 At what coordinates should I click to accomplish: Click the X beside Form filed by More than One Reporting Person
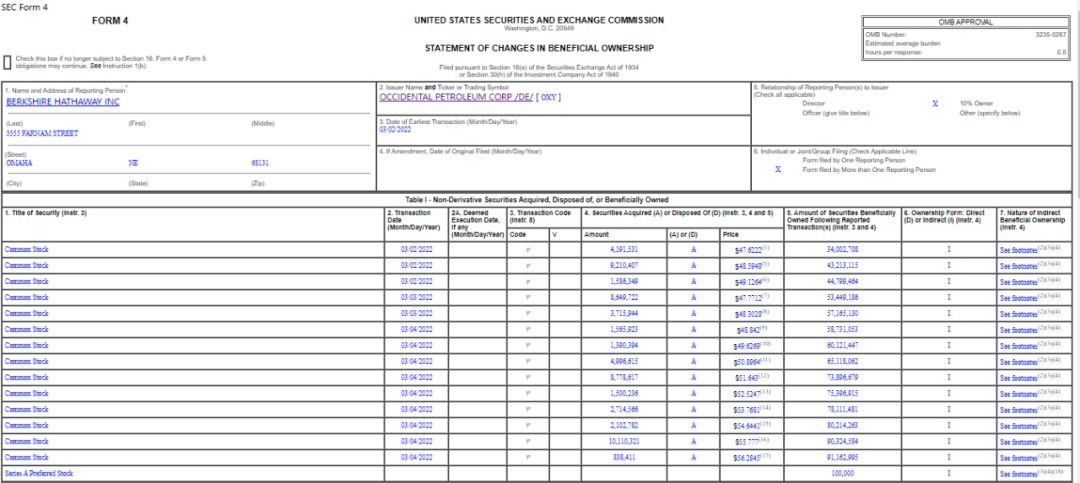click(x=778, y=169)
